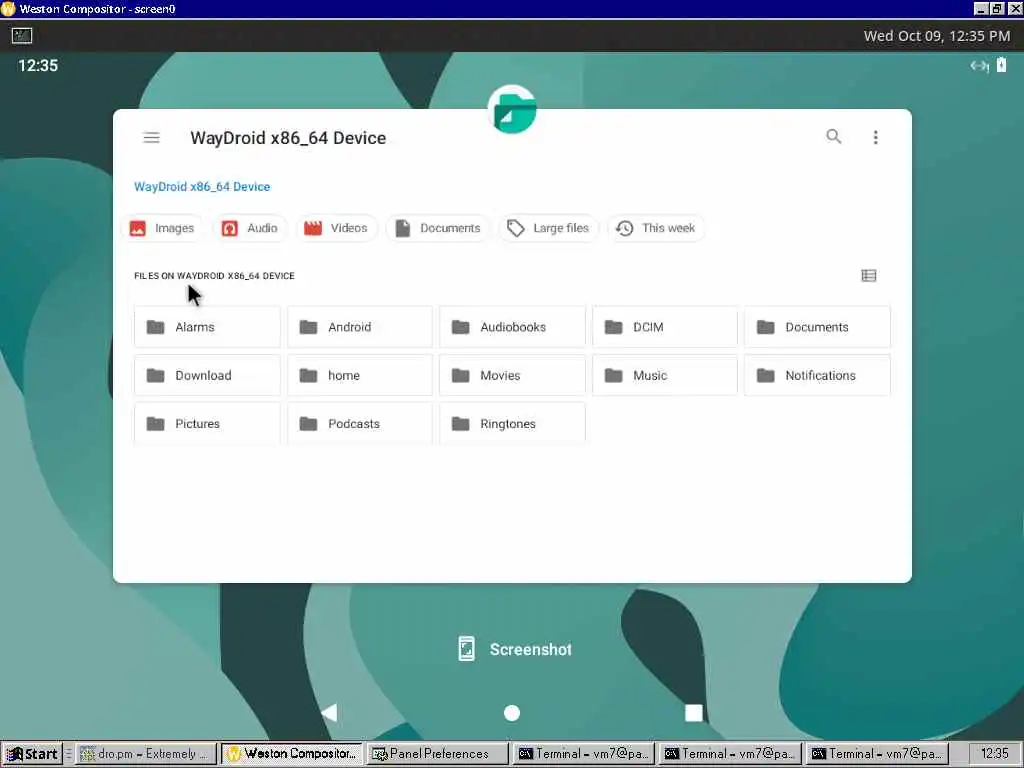Click the search magnifier icon
1024x768 pixels.
pyautogui.click(x=833, y=136)
